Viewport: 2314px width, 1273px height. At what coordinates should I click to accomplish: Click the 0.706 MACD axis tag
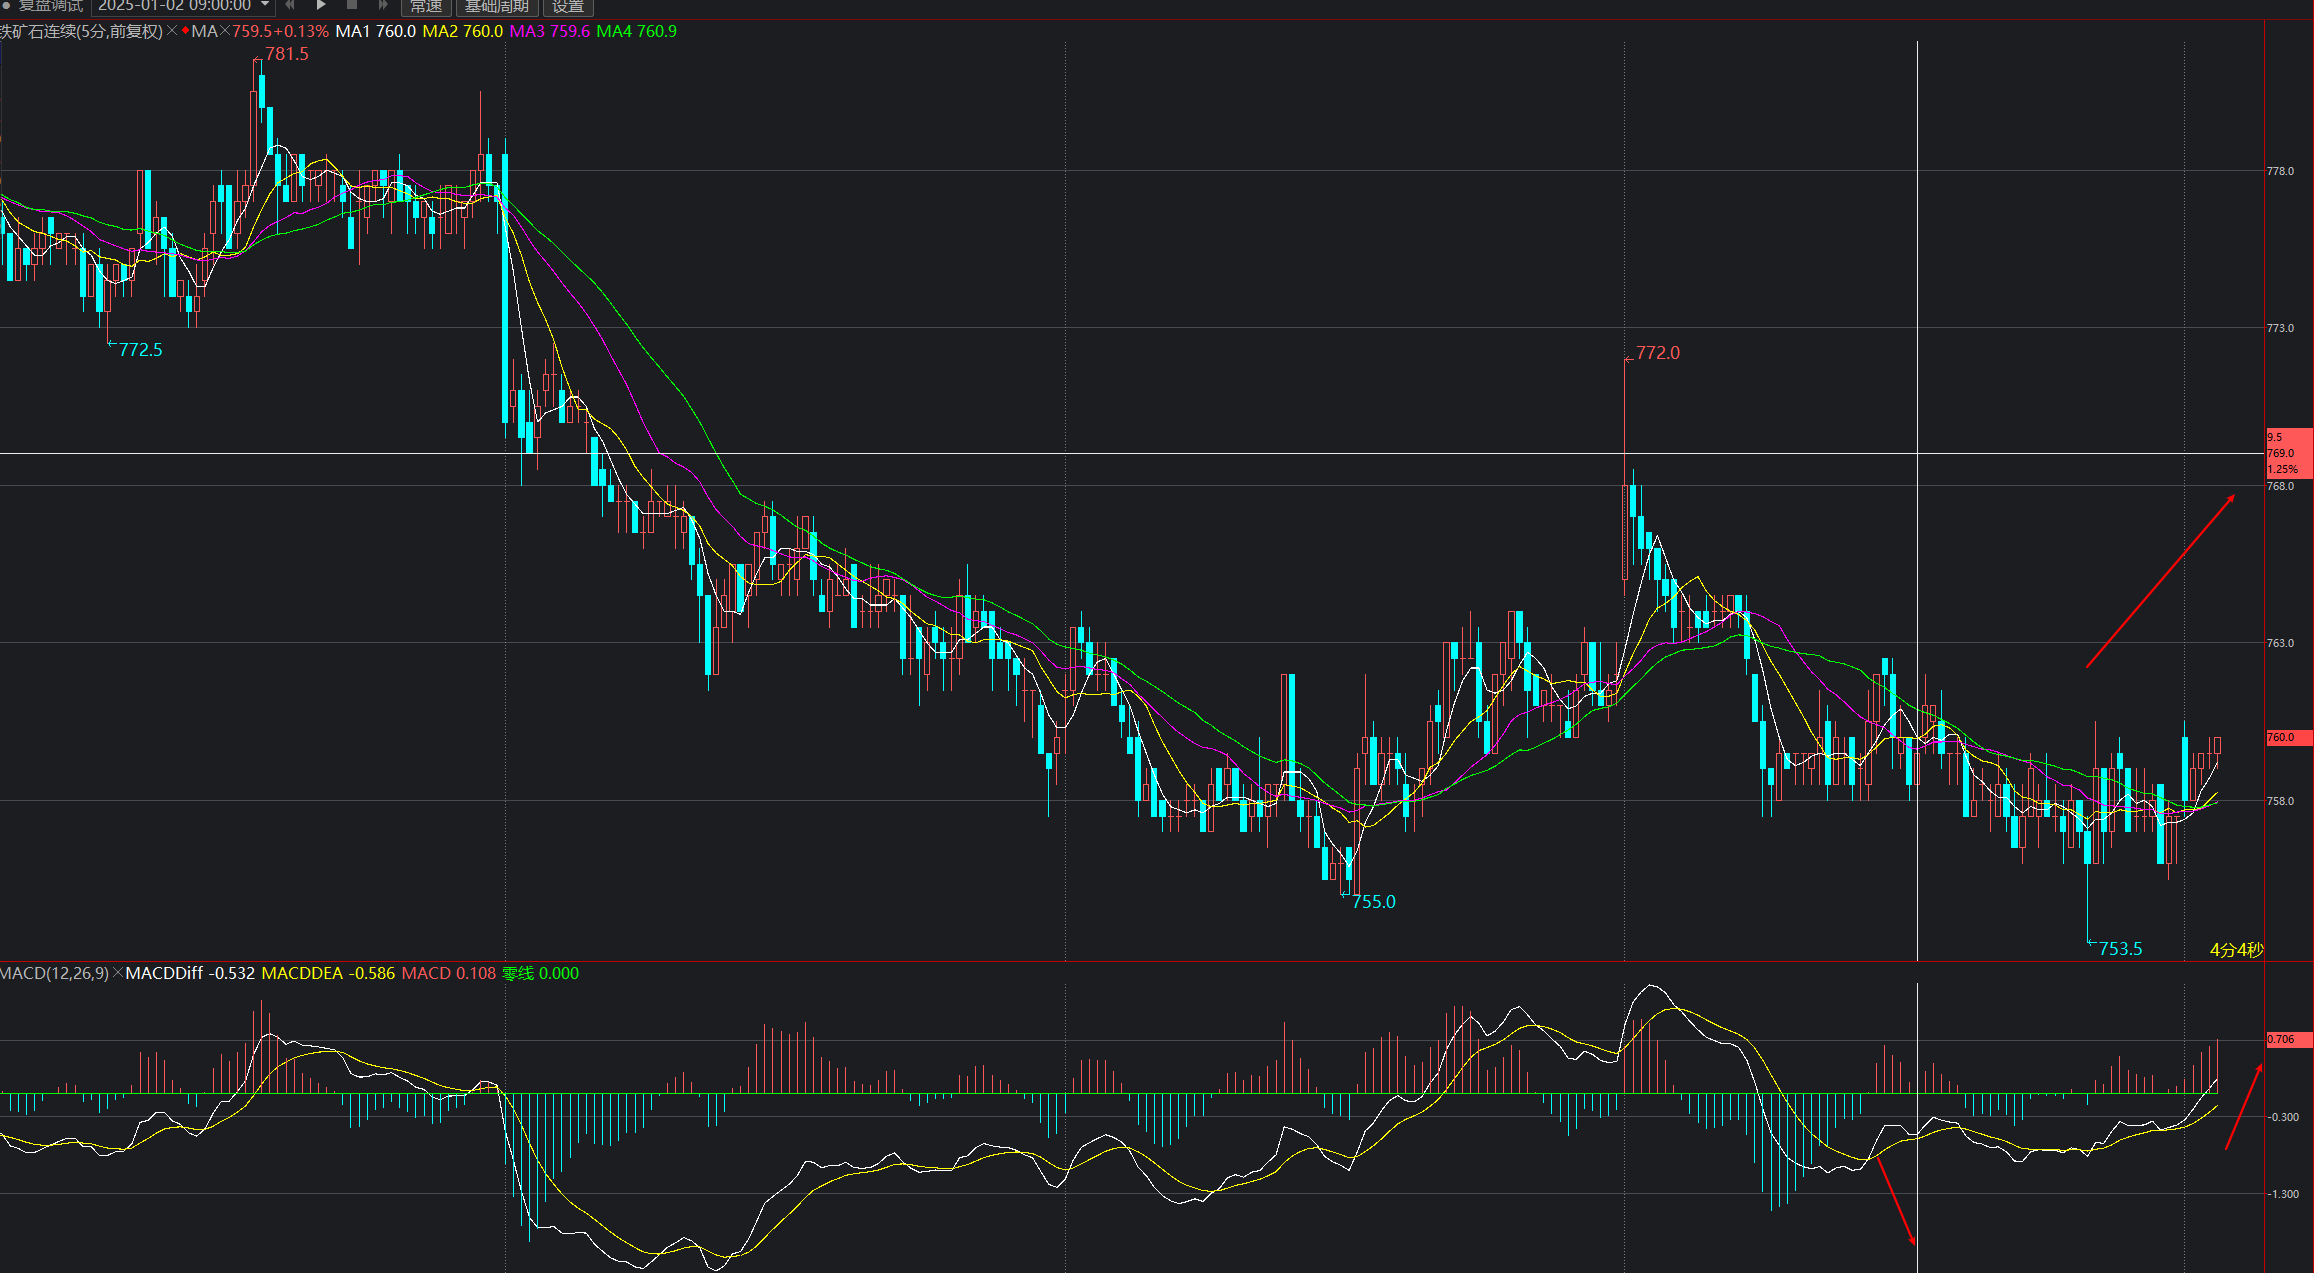pos(2289,1040)
